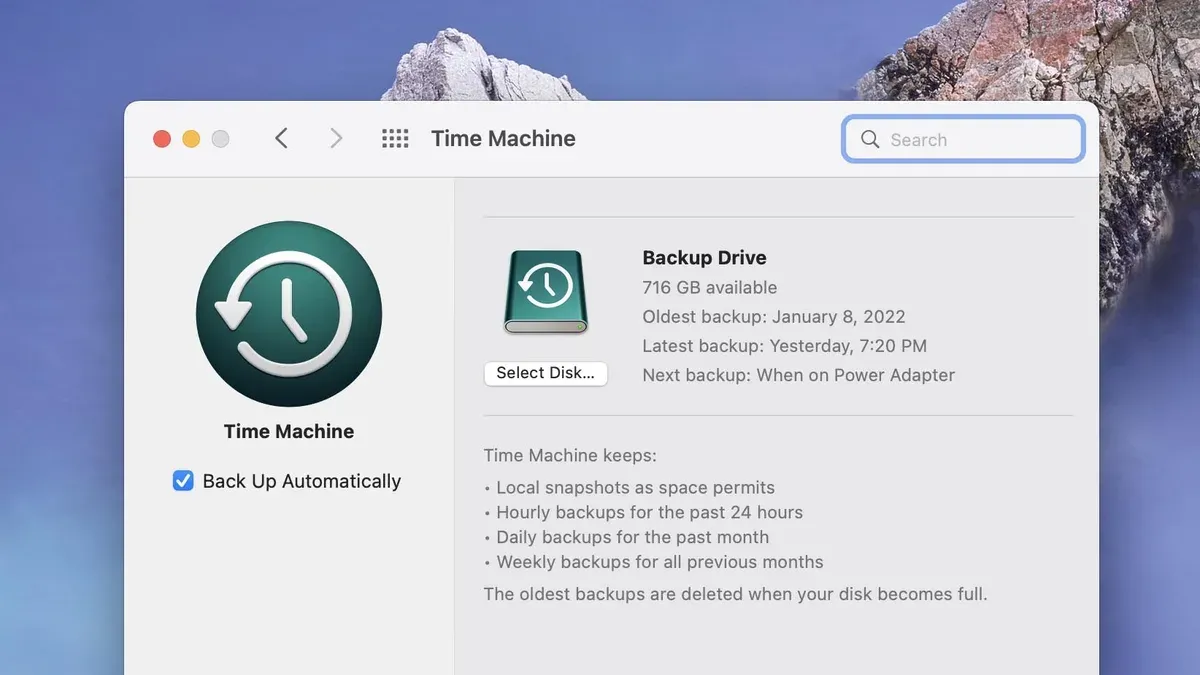Go forward with the right chevron
This screenshot has width=1200, height=675.
point(336,139)
